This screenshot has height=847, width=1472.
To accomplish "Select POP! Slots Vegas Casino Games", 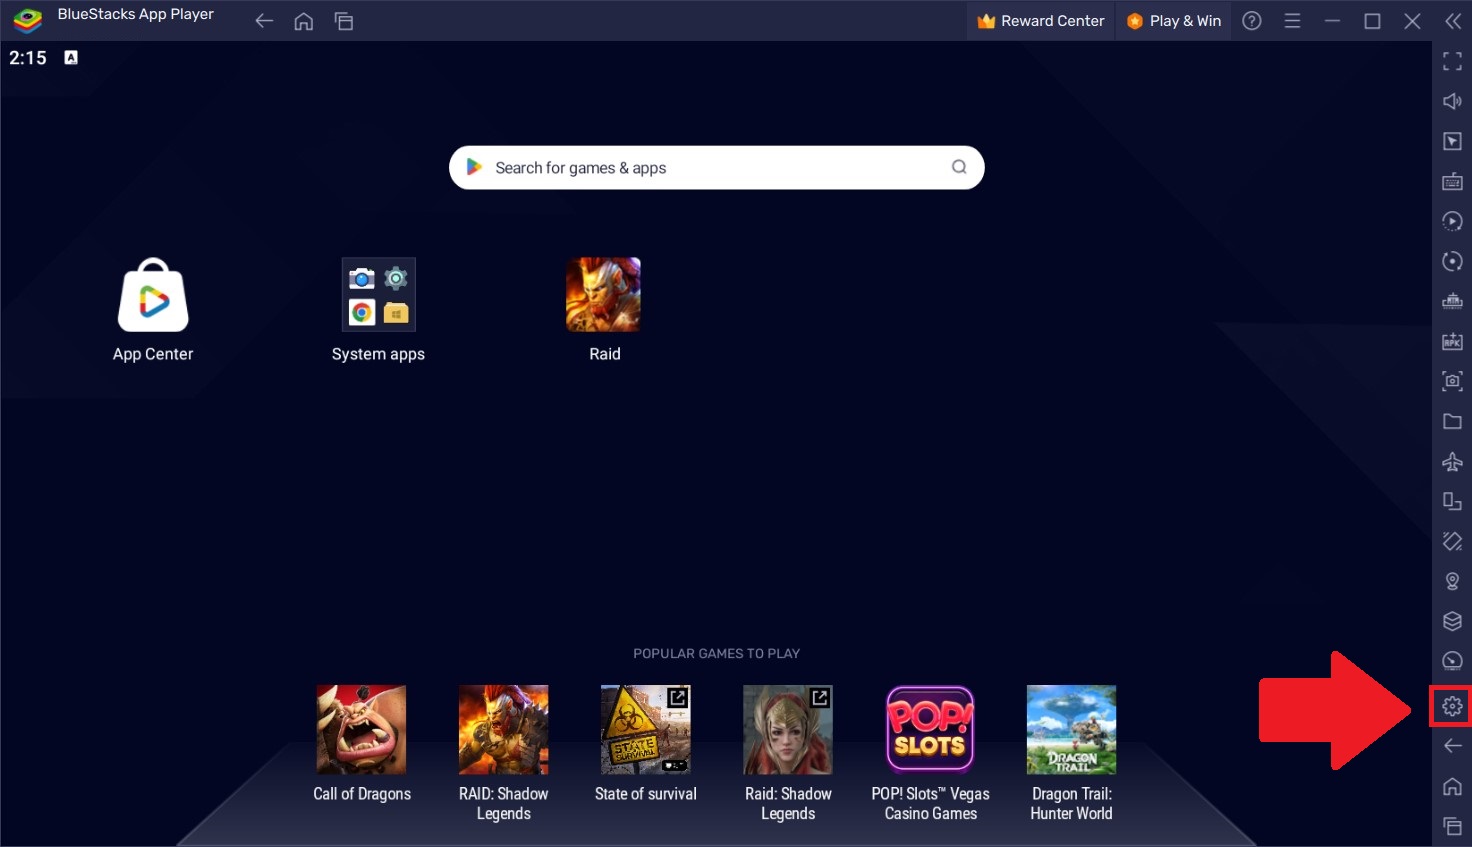I will click(930, 730).
